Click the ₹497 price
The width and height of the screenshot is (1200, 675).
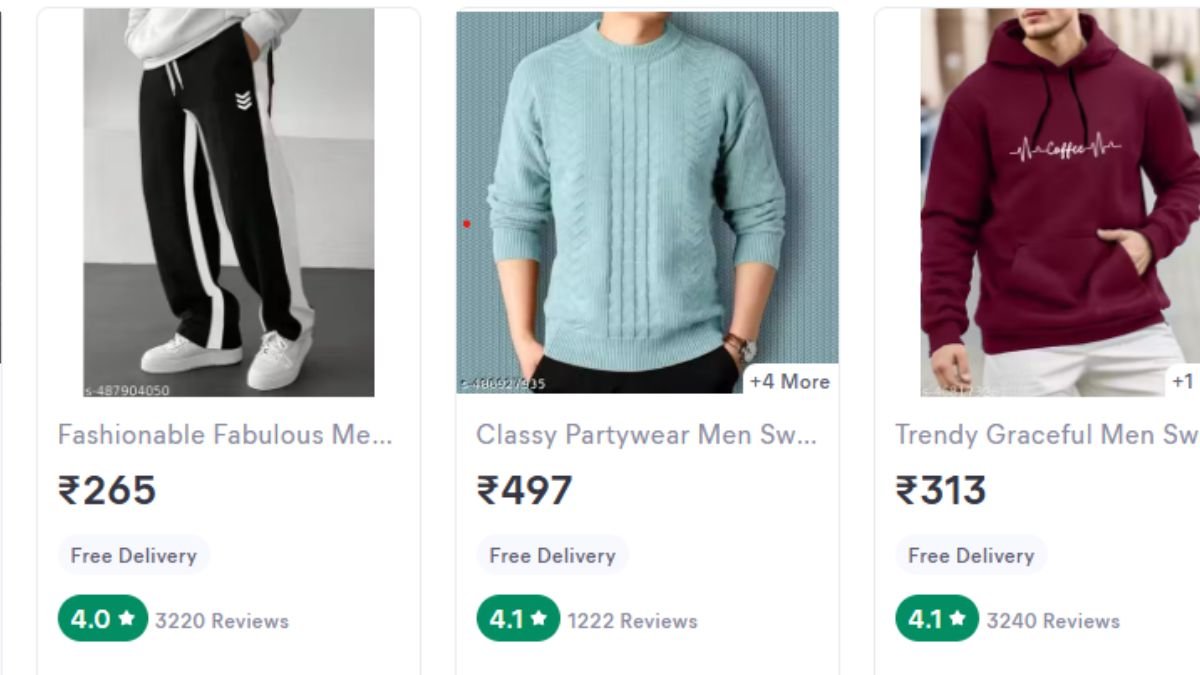click(524, 490)
